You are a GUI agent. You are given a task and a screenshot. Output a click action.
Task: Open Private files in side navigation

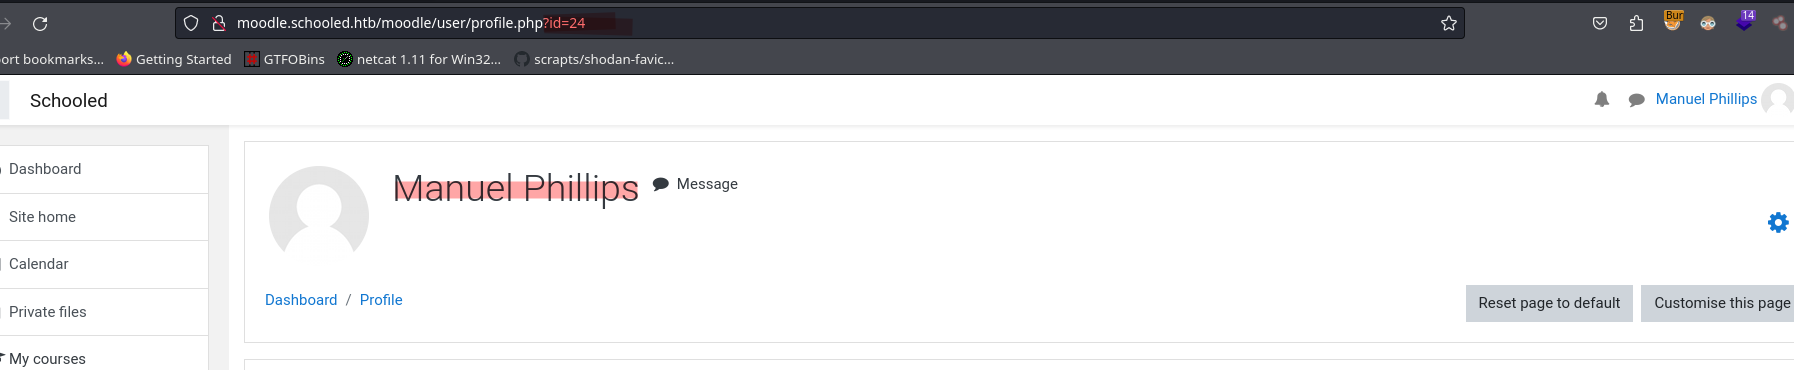[x=47, y=312]
